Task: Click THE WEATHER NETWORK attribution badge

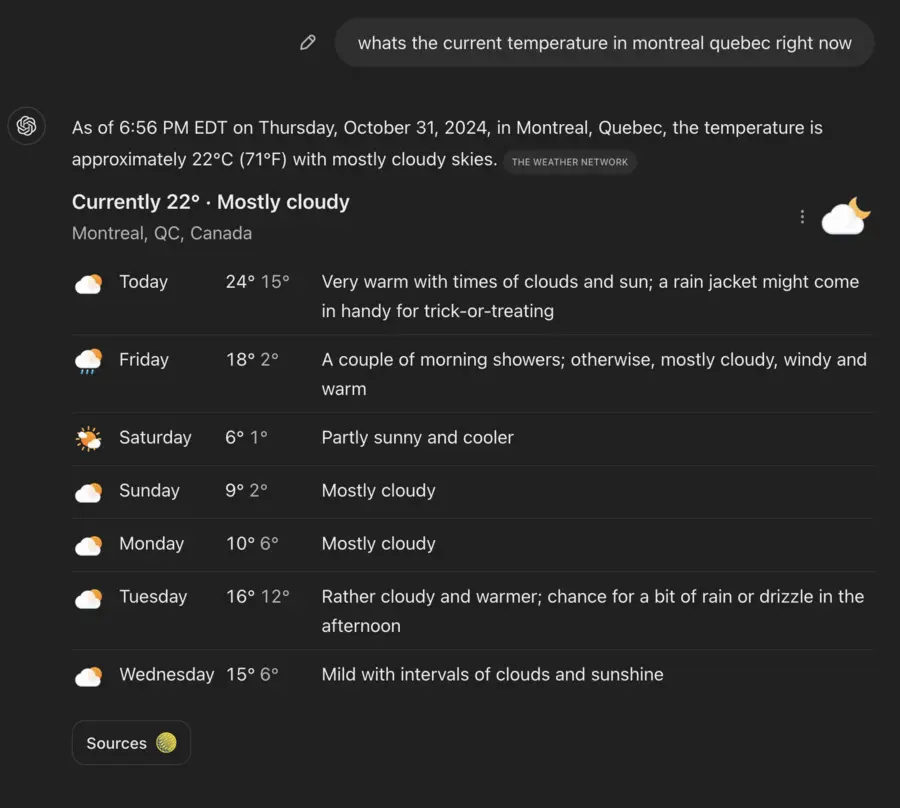Action: (569, 162)
